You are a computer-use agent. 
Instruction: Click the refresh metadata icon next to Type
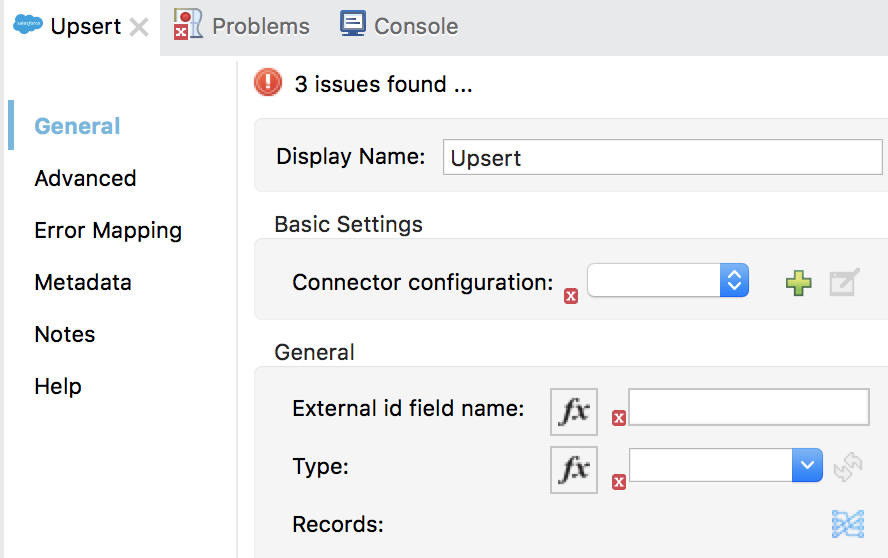point(848,466)
